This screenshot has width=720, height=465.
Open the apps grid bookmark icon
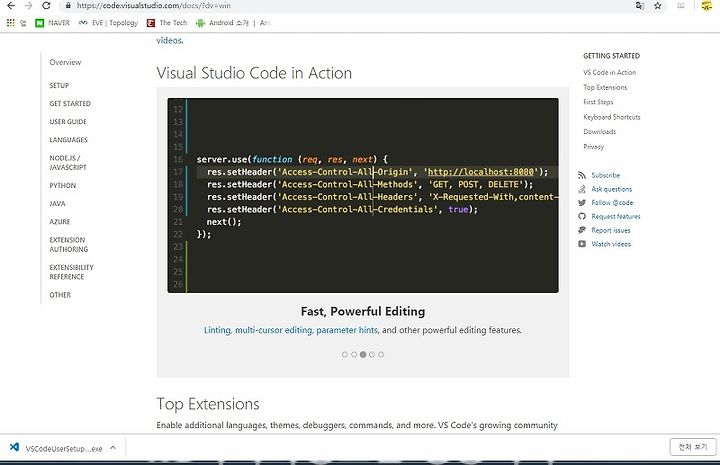click(11, 22)
